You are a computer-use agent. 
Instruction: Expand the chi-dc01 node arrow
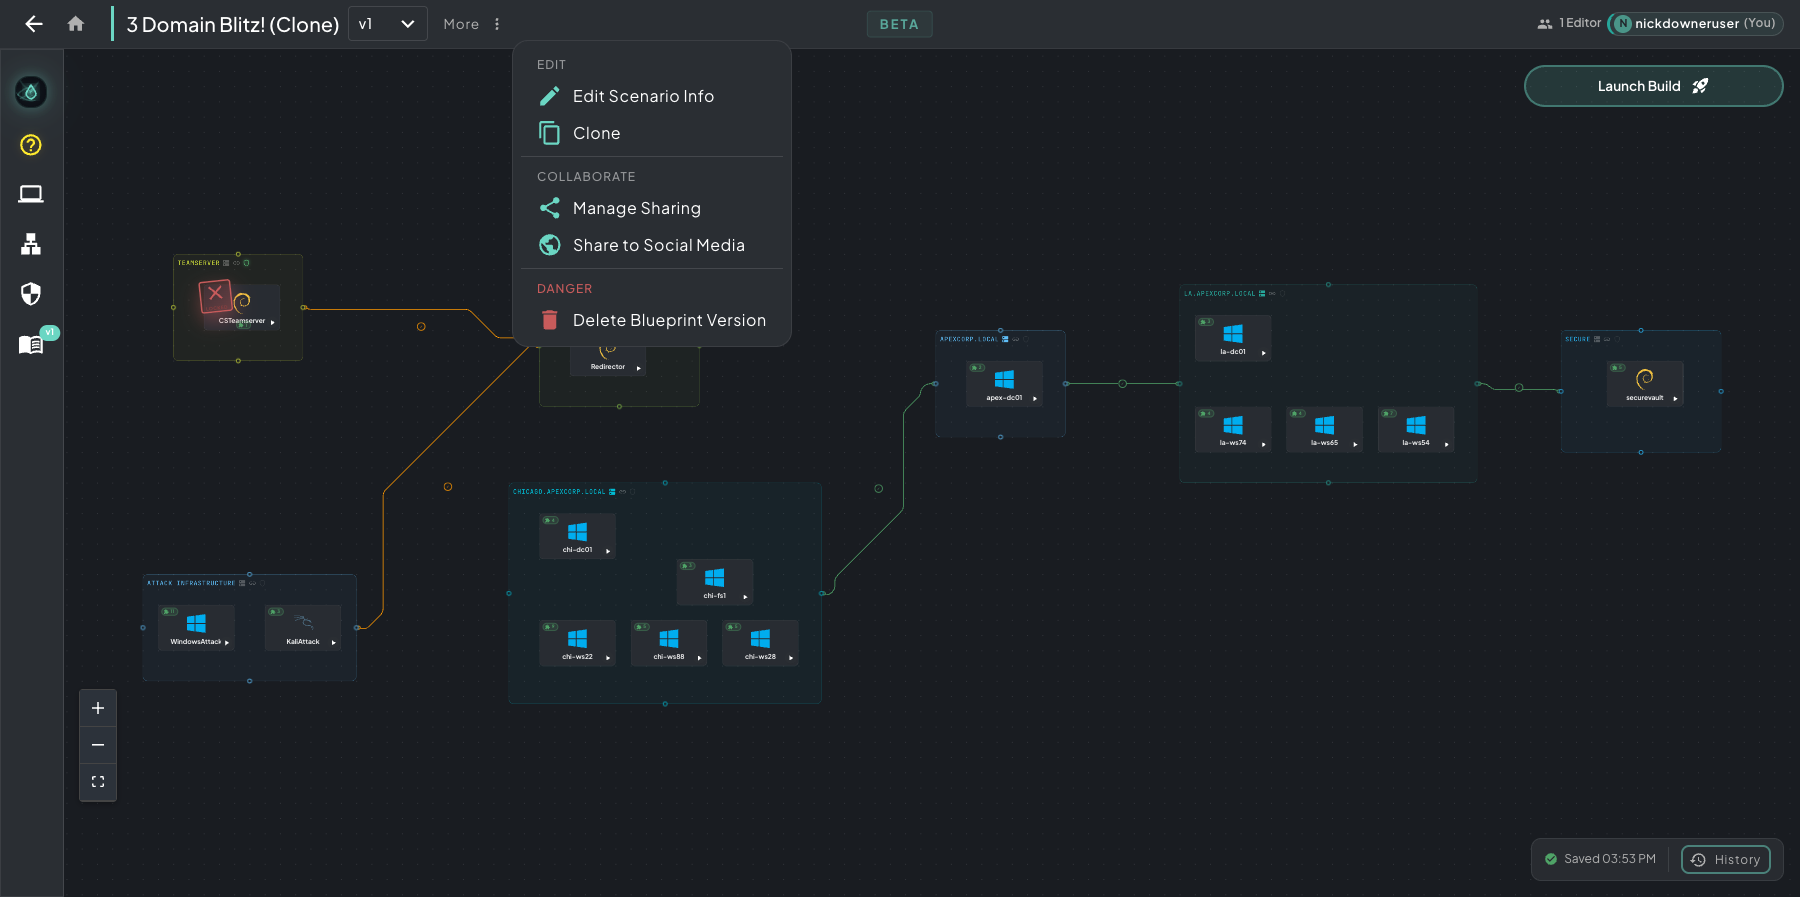pos(608,551)
